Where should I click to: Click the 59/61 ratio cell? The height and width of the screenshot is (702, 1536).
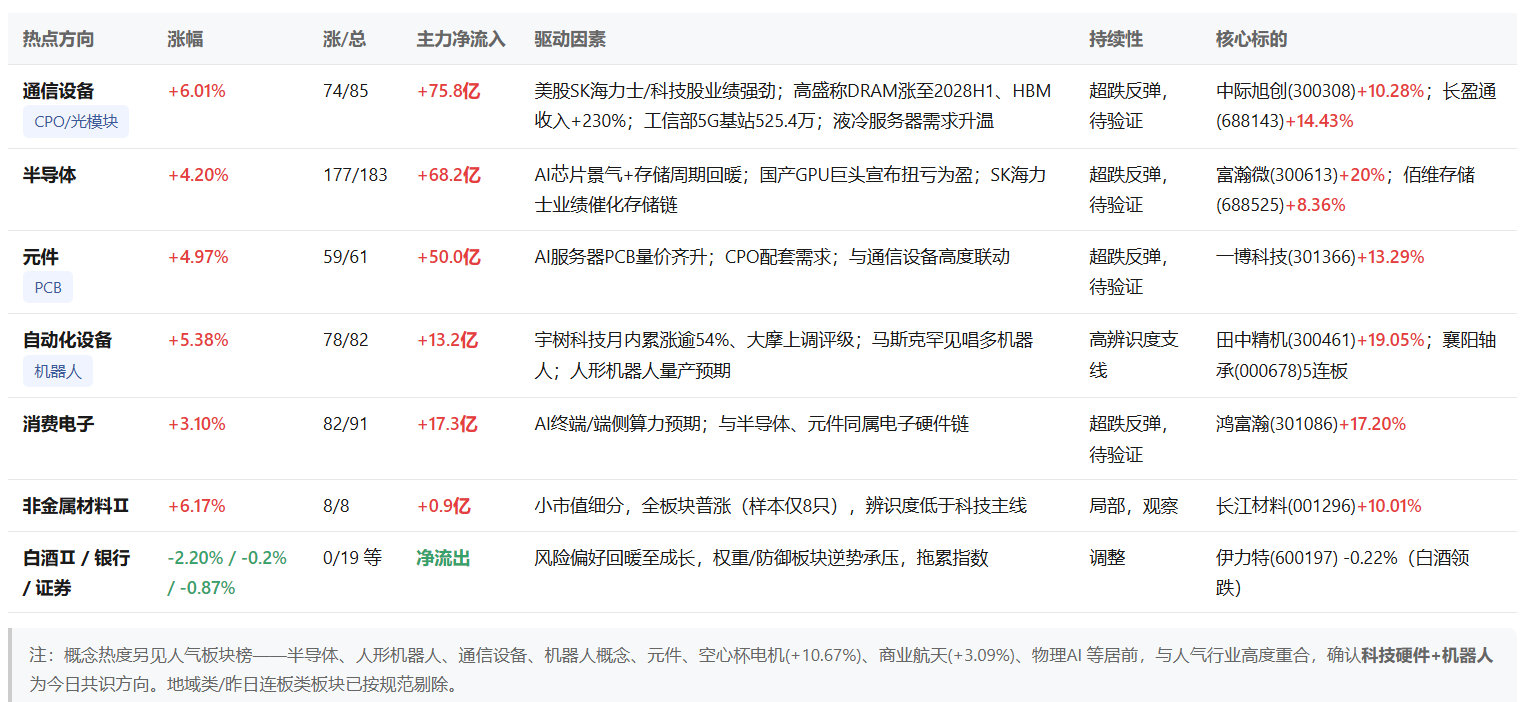click(346, 257)
